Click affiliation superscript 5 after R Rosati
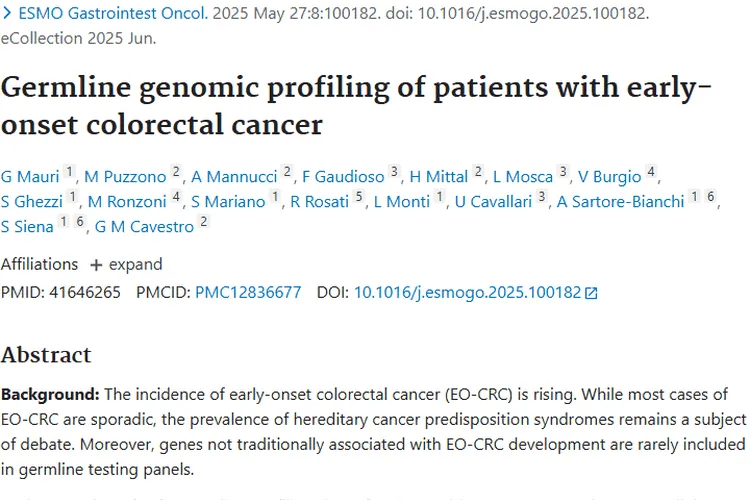Viewport: 750px width, 500px height. [x=359, y=198]
